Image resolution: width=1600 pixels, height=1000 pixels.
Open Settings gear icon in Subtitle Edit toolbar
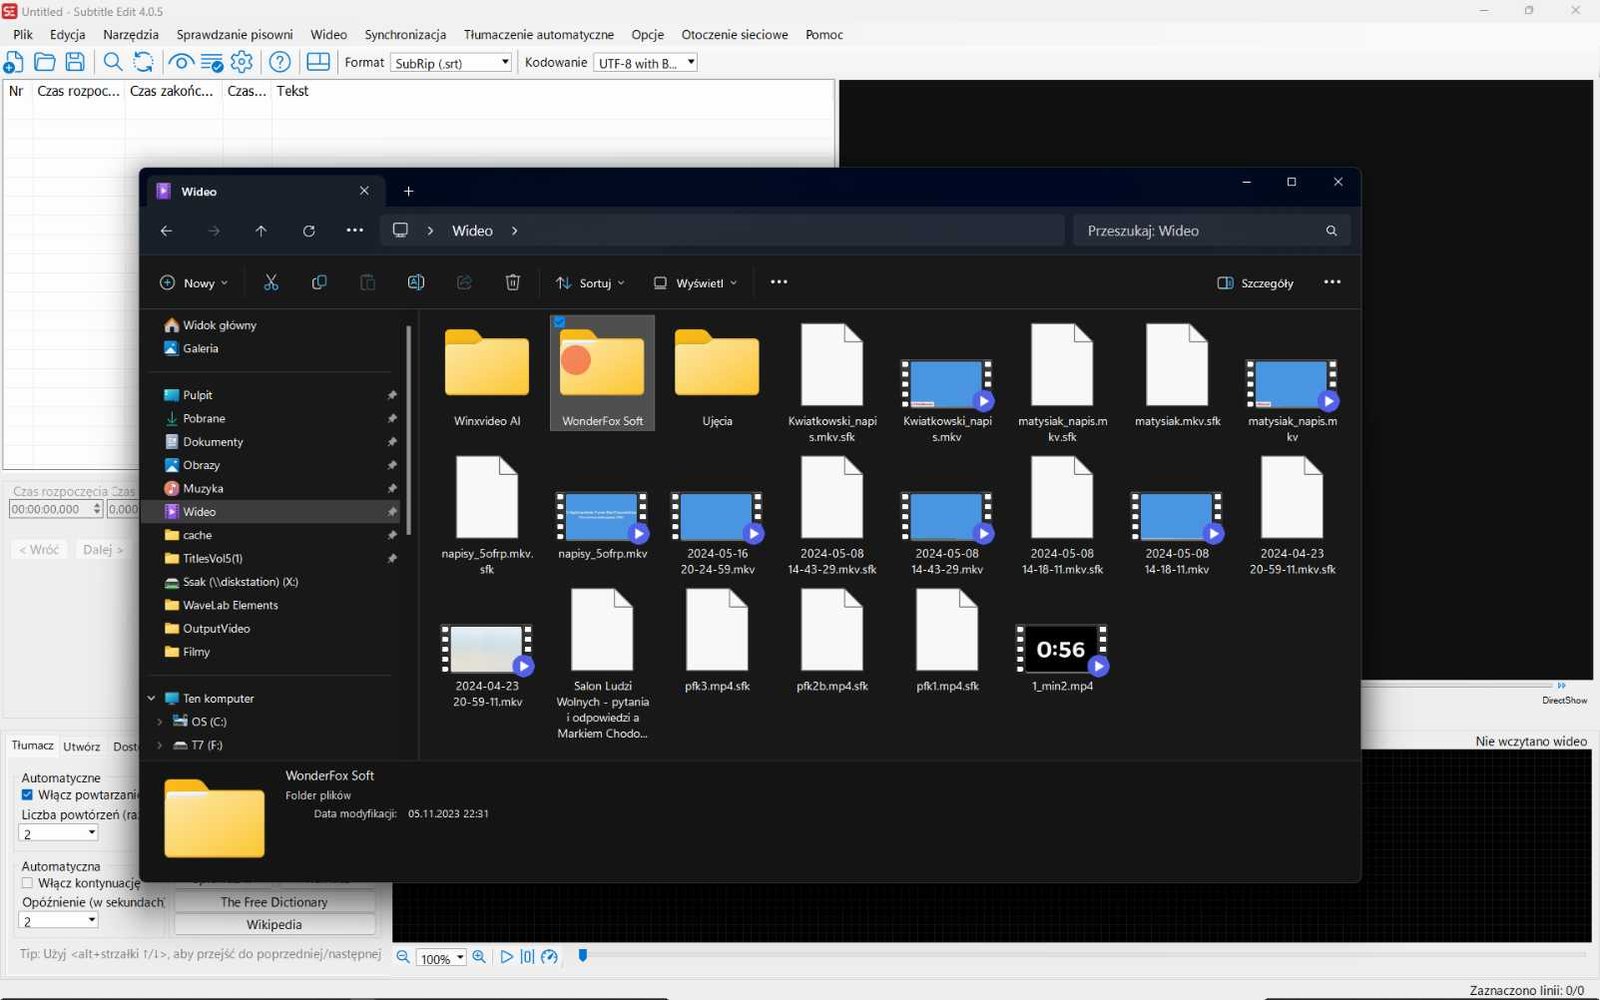pos(242,62)
